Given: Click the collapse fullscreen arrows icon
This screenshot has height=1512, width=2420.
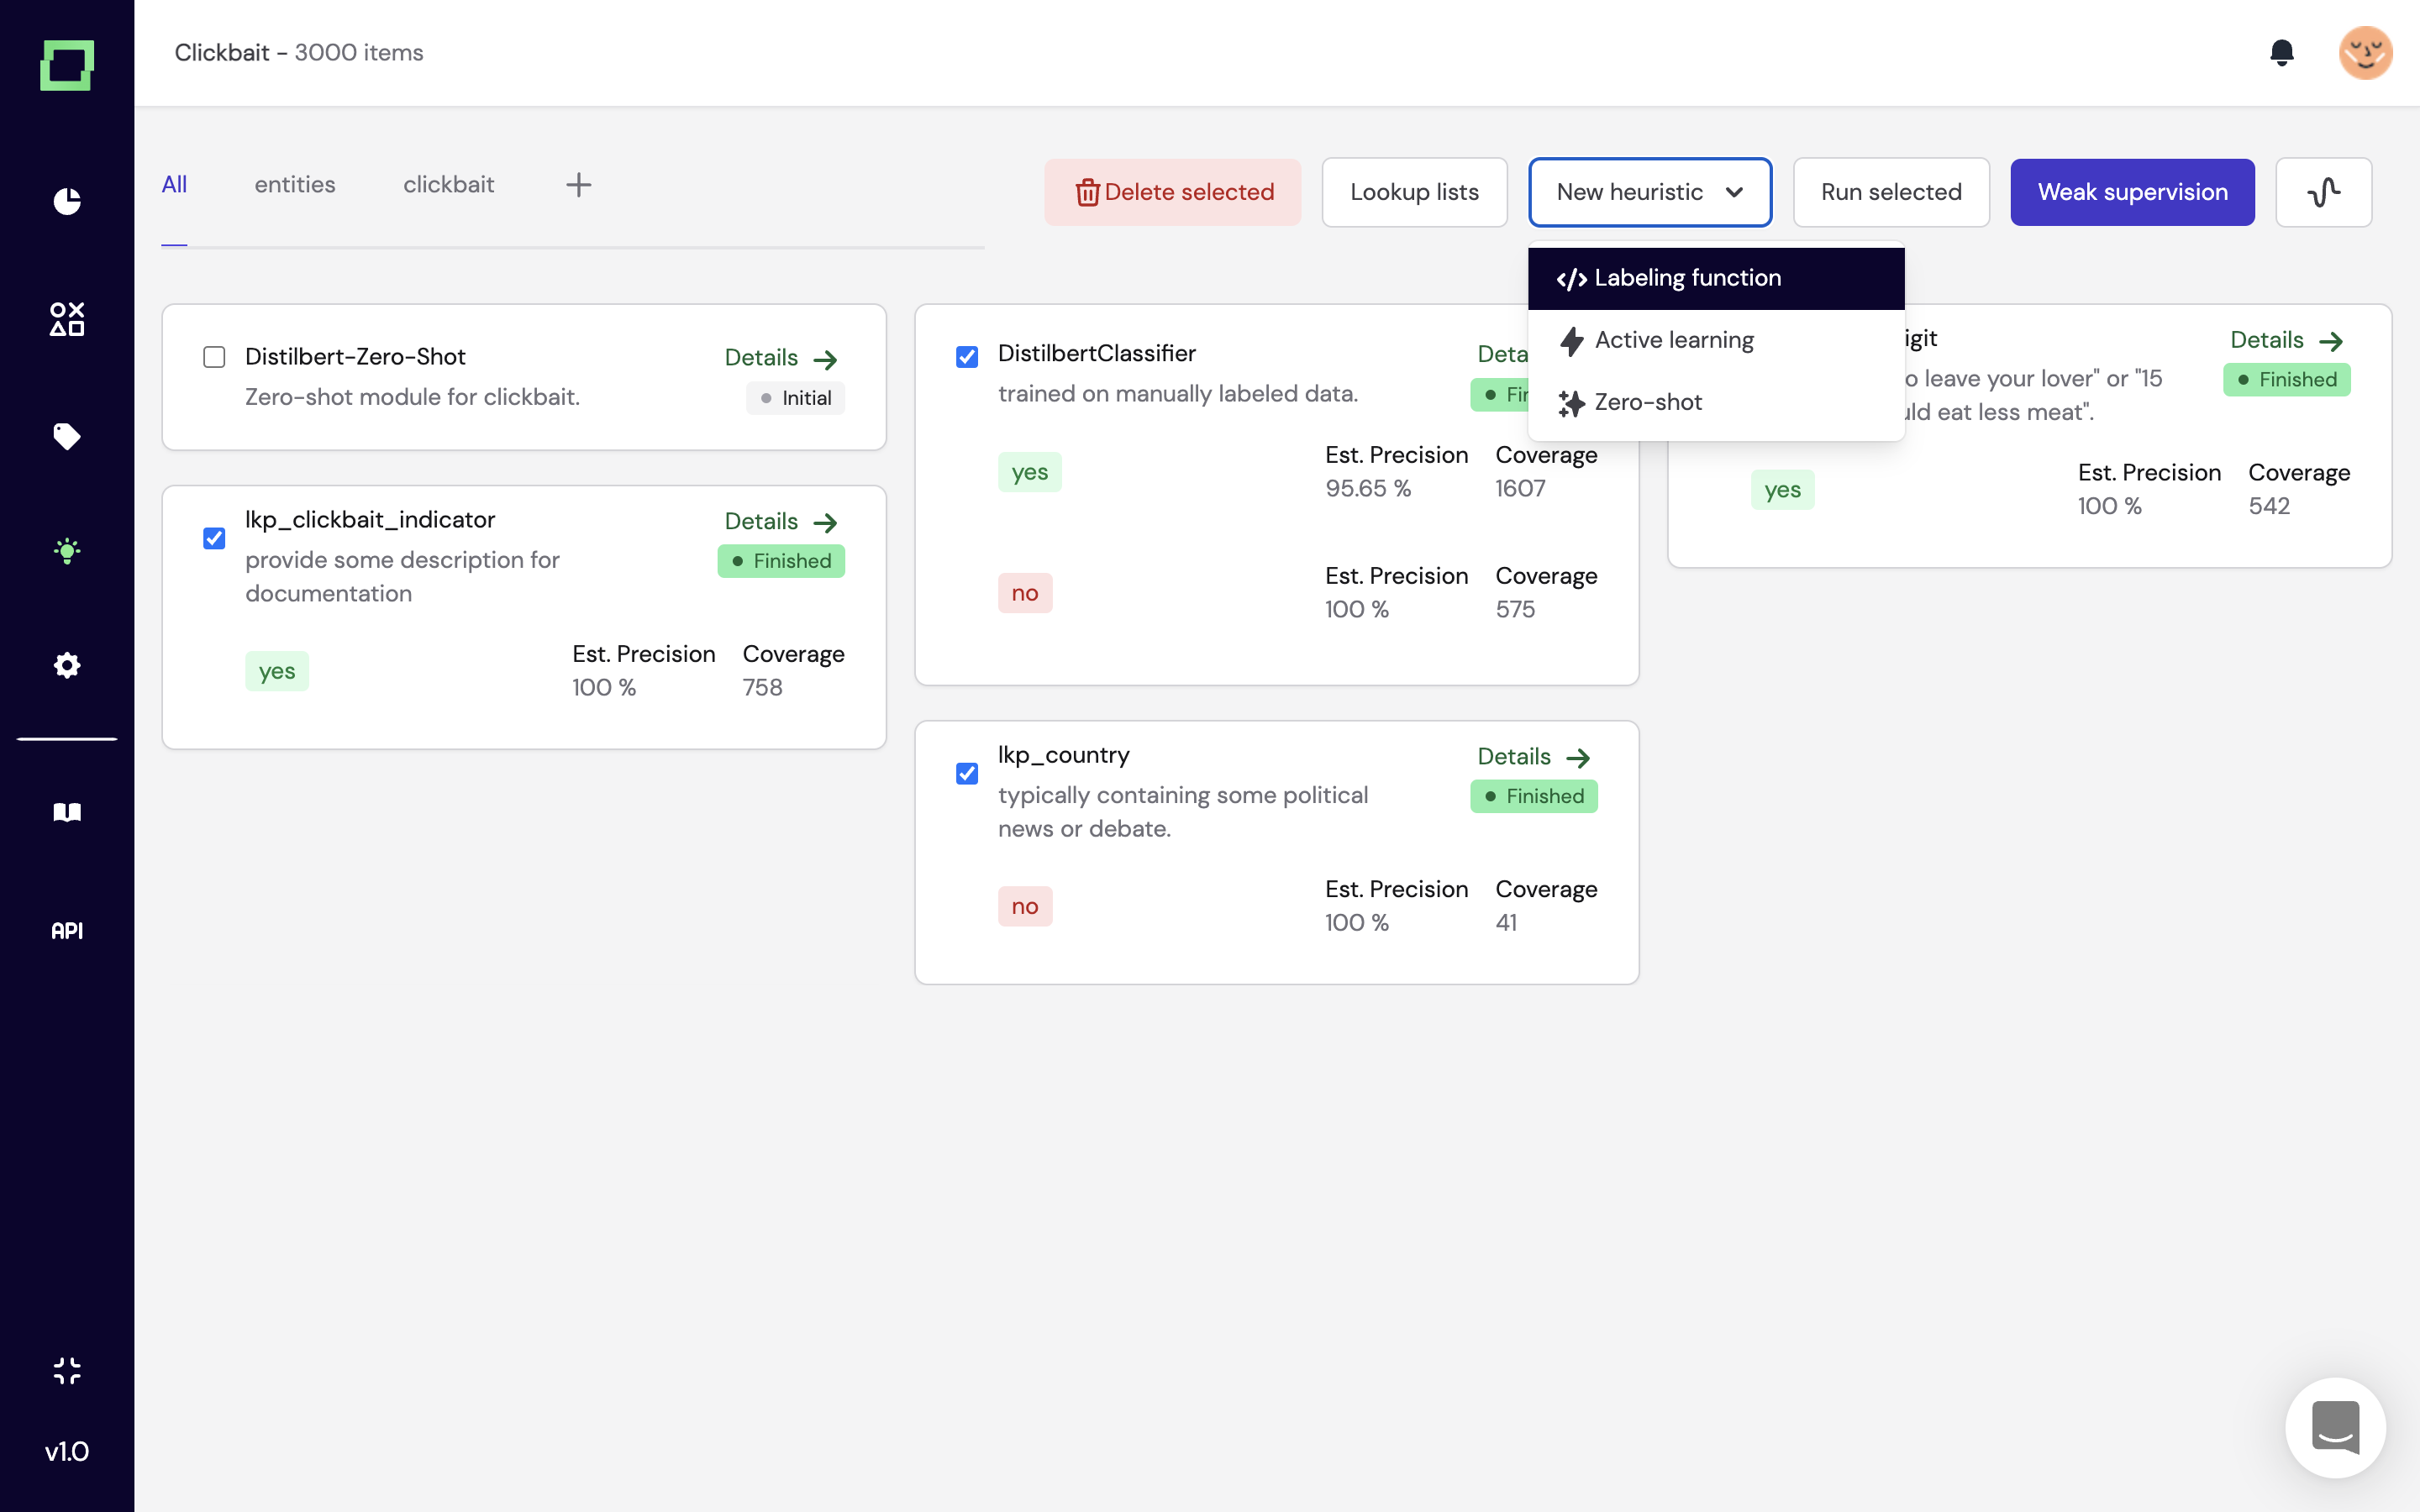Looking at the screenshot, I should 67,1370.
